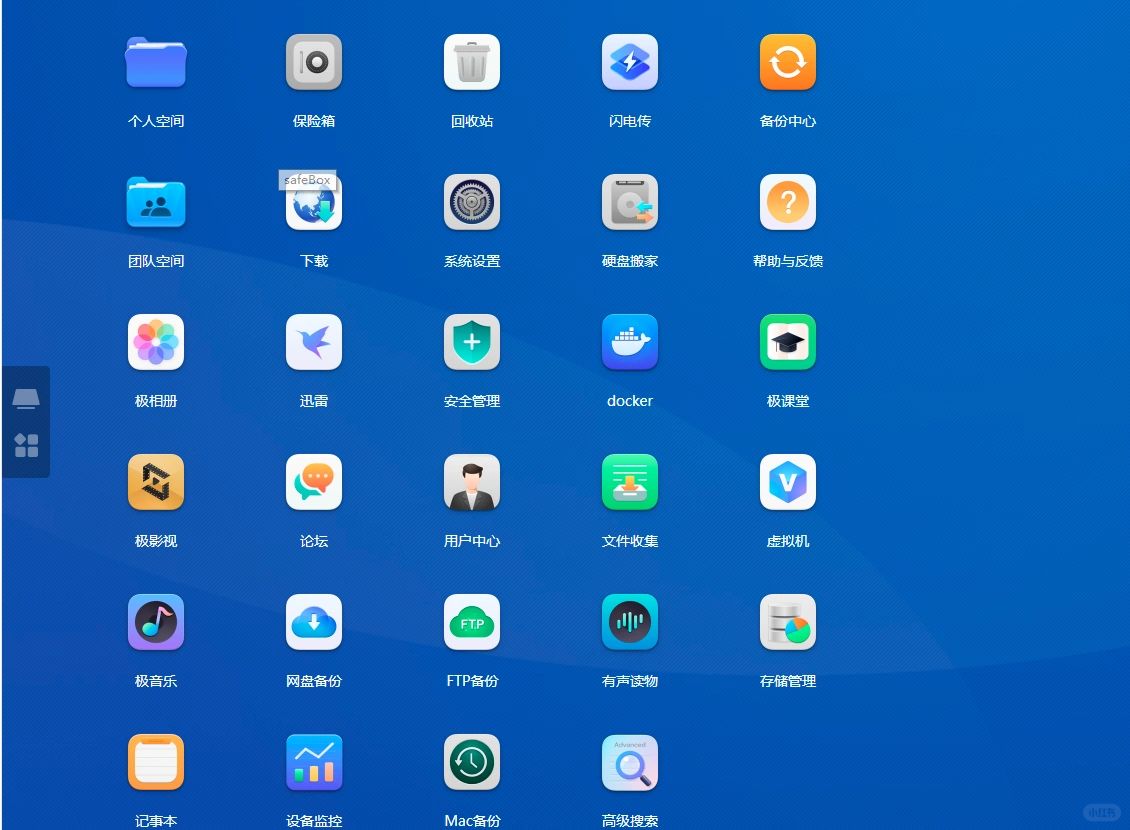Open the Mac备份 Time Machine backup app

tap(471, 762)
